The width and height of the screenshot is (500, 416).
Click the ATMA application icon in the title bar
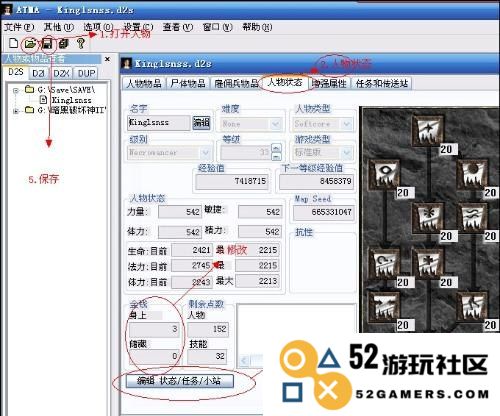tap(7, 9)
